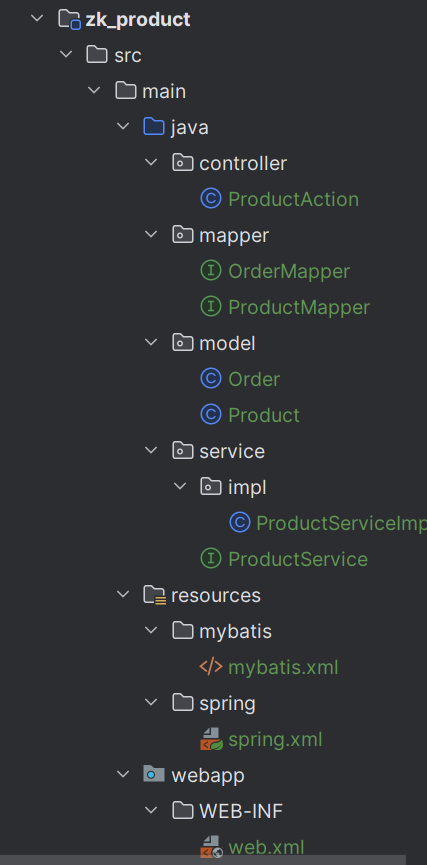Collapse the WEB-INF folder chevron
The width and height of the screenshot is (427, 865).
tap(151, 810)
